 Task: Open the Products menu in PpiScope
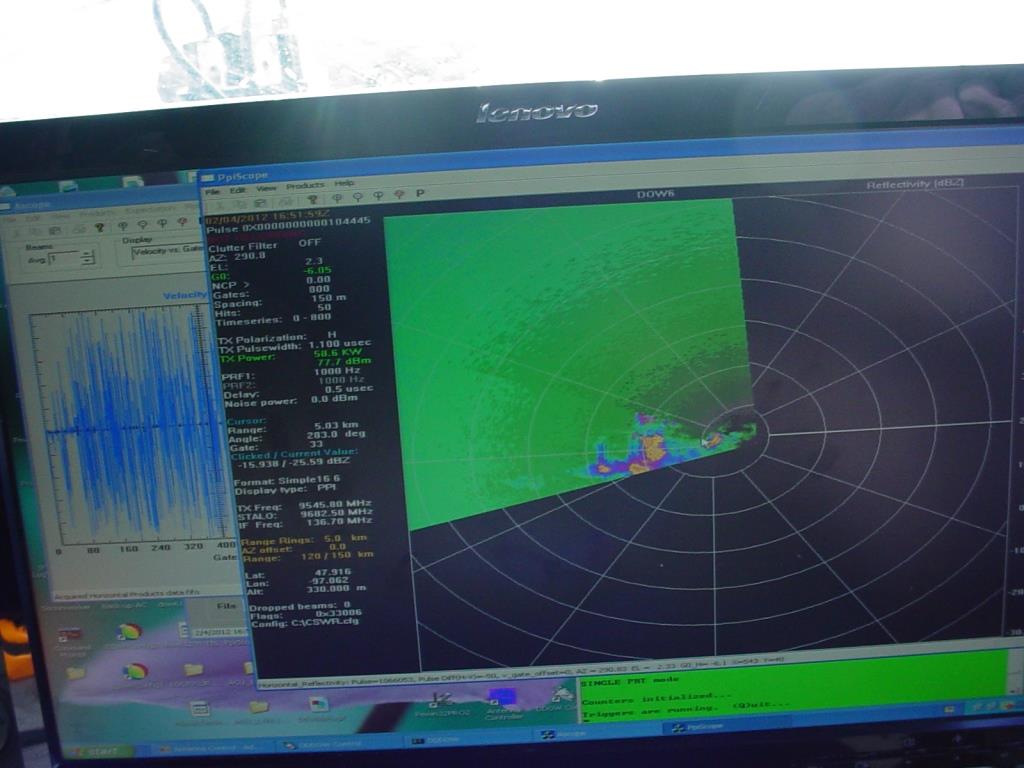coord(305,185)
